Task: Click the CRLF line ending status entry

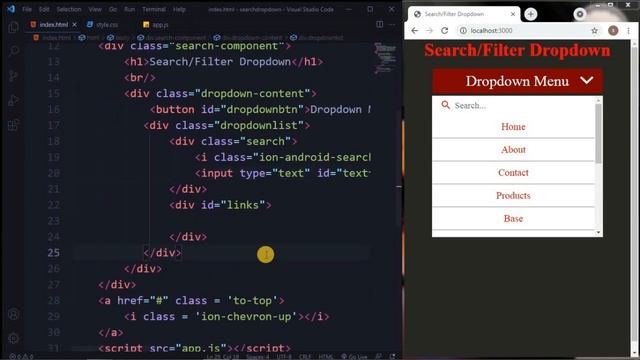Action: coord(305,356)
